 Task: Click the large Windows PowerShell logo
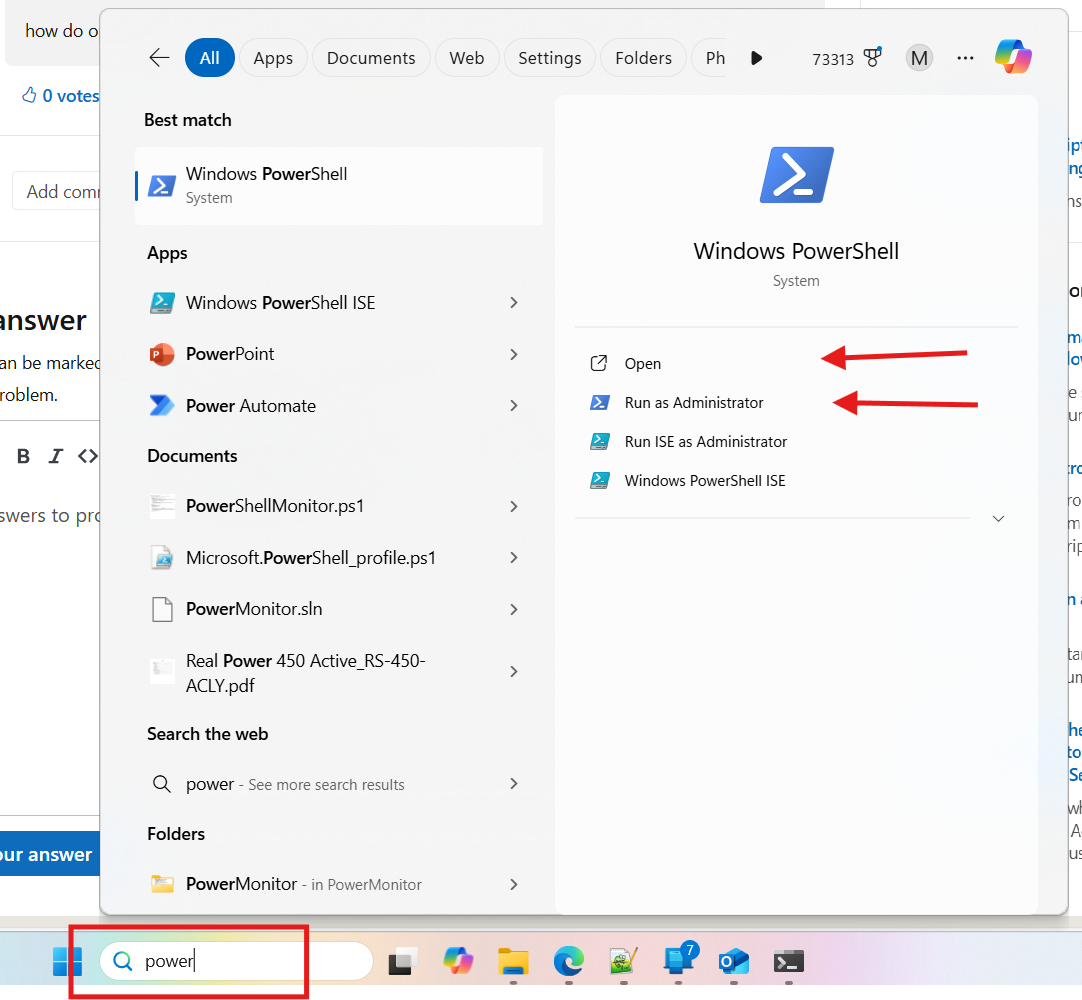[x=796, y=175]
